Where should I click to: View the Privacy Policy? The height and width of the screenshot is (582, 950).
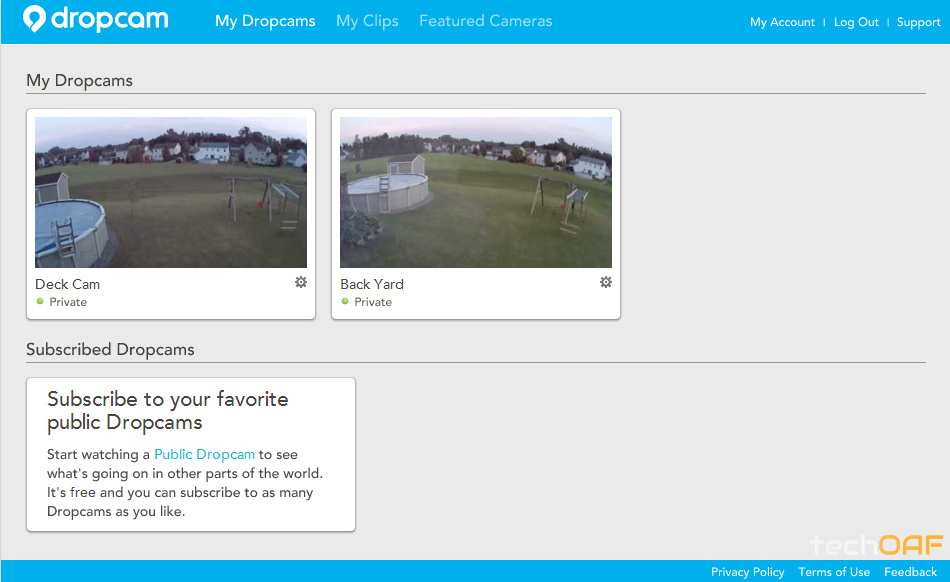(x=747, y=572)
